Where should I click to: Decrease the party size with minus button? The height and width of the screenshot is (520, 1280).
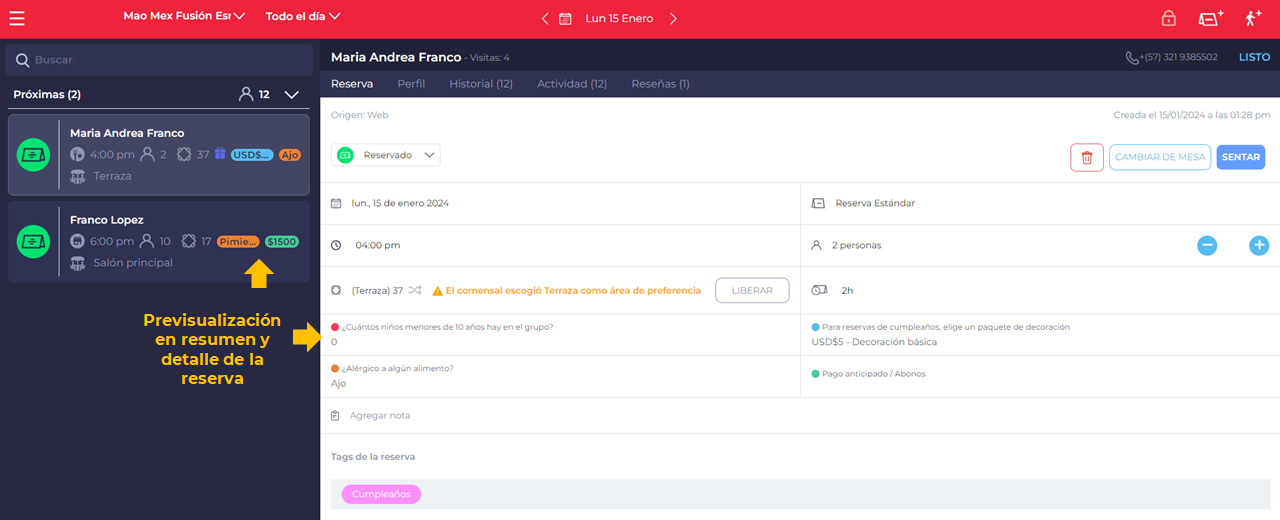click(1207, 245)
